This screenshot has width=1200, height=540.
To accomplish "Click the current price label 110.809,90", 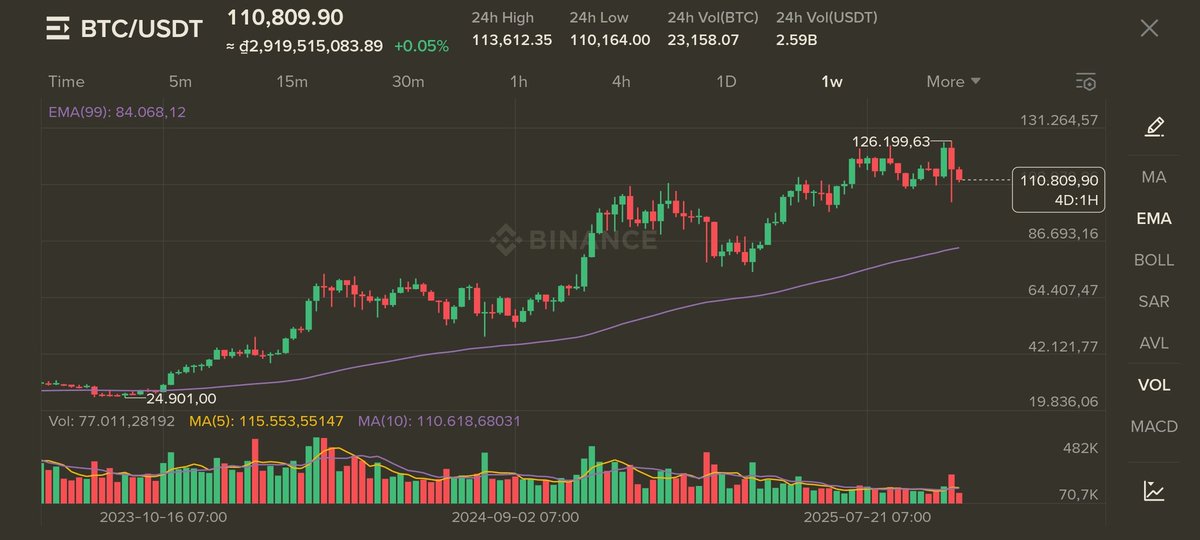I will pyautogui.click(x=1059, y=180).
